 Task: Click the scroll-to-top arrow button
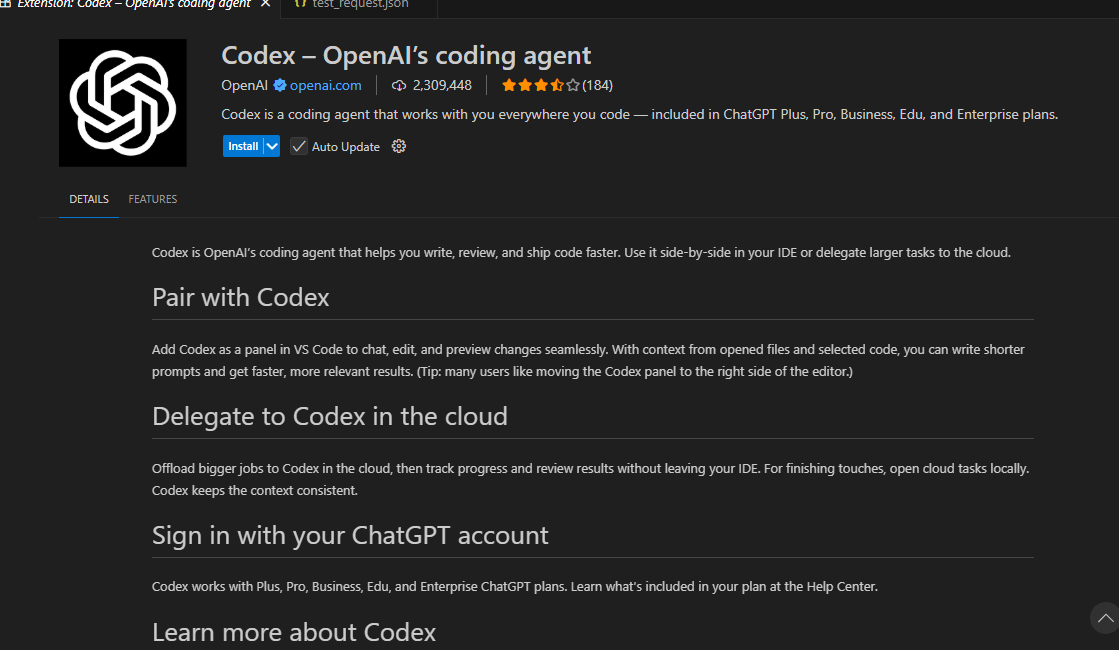(1105, 618)
